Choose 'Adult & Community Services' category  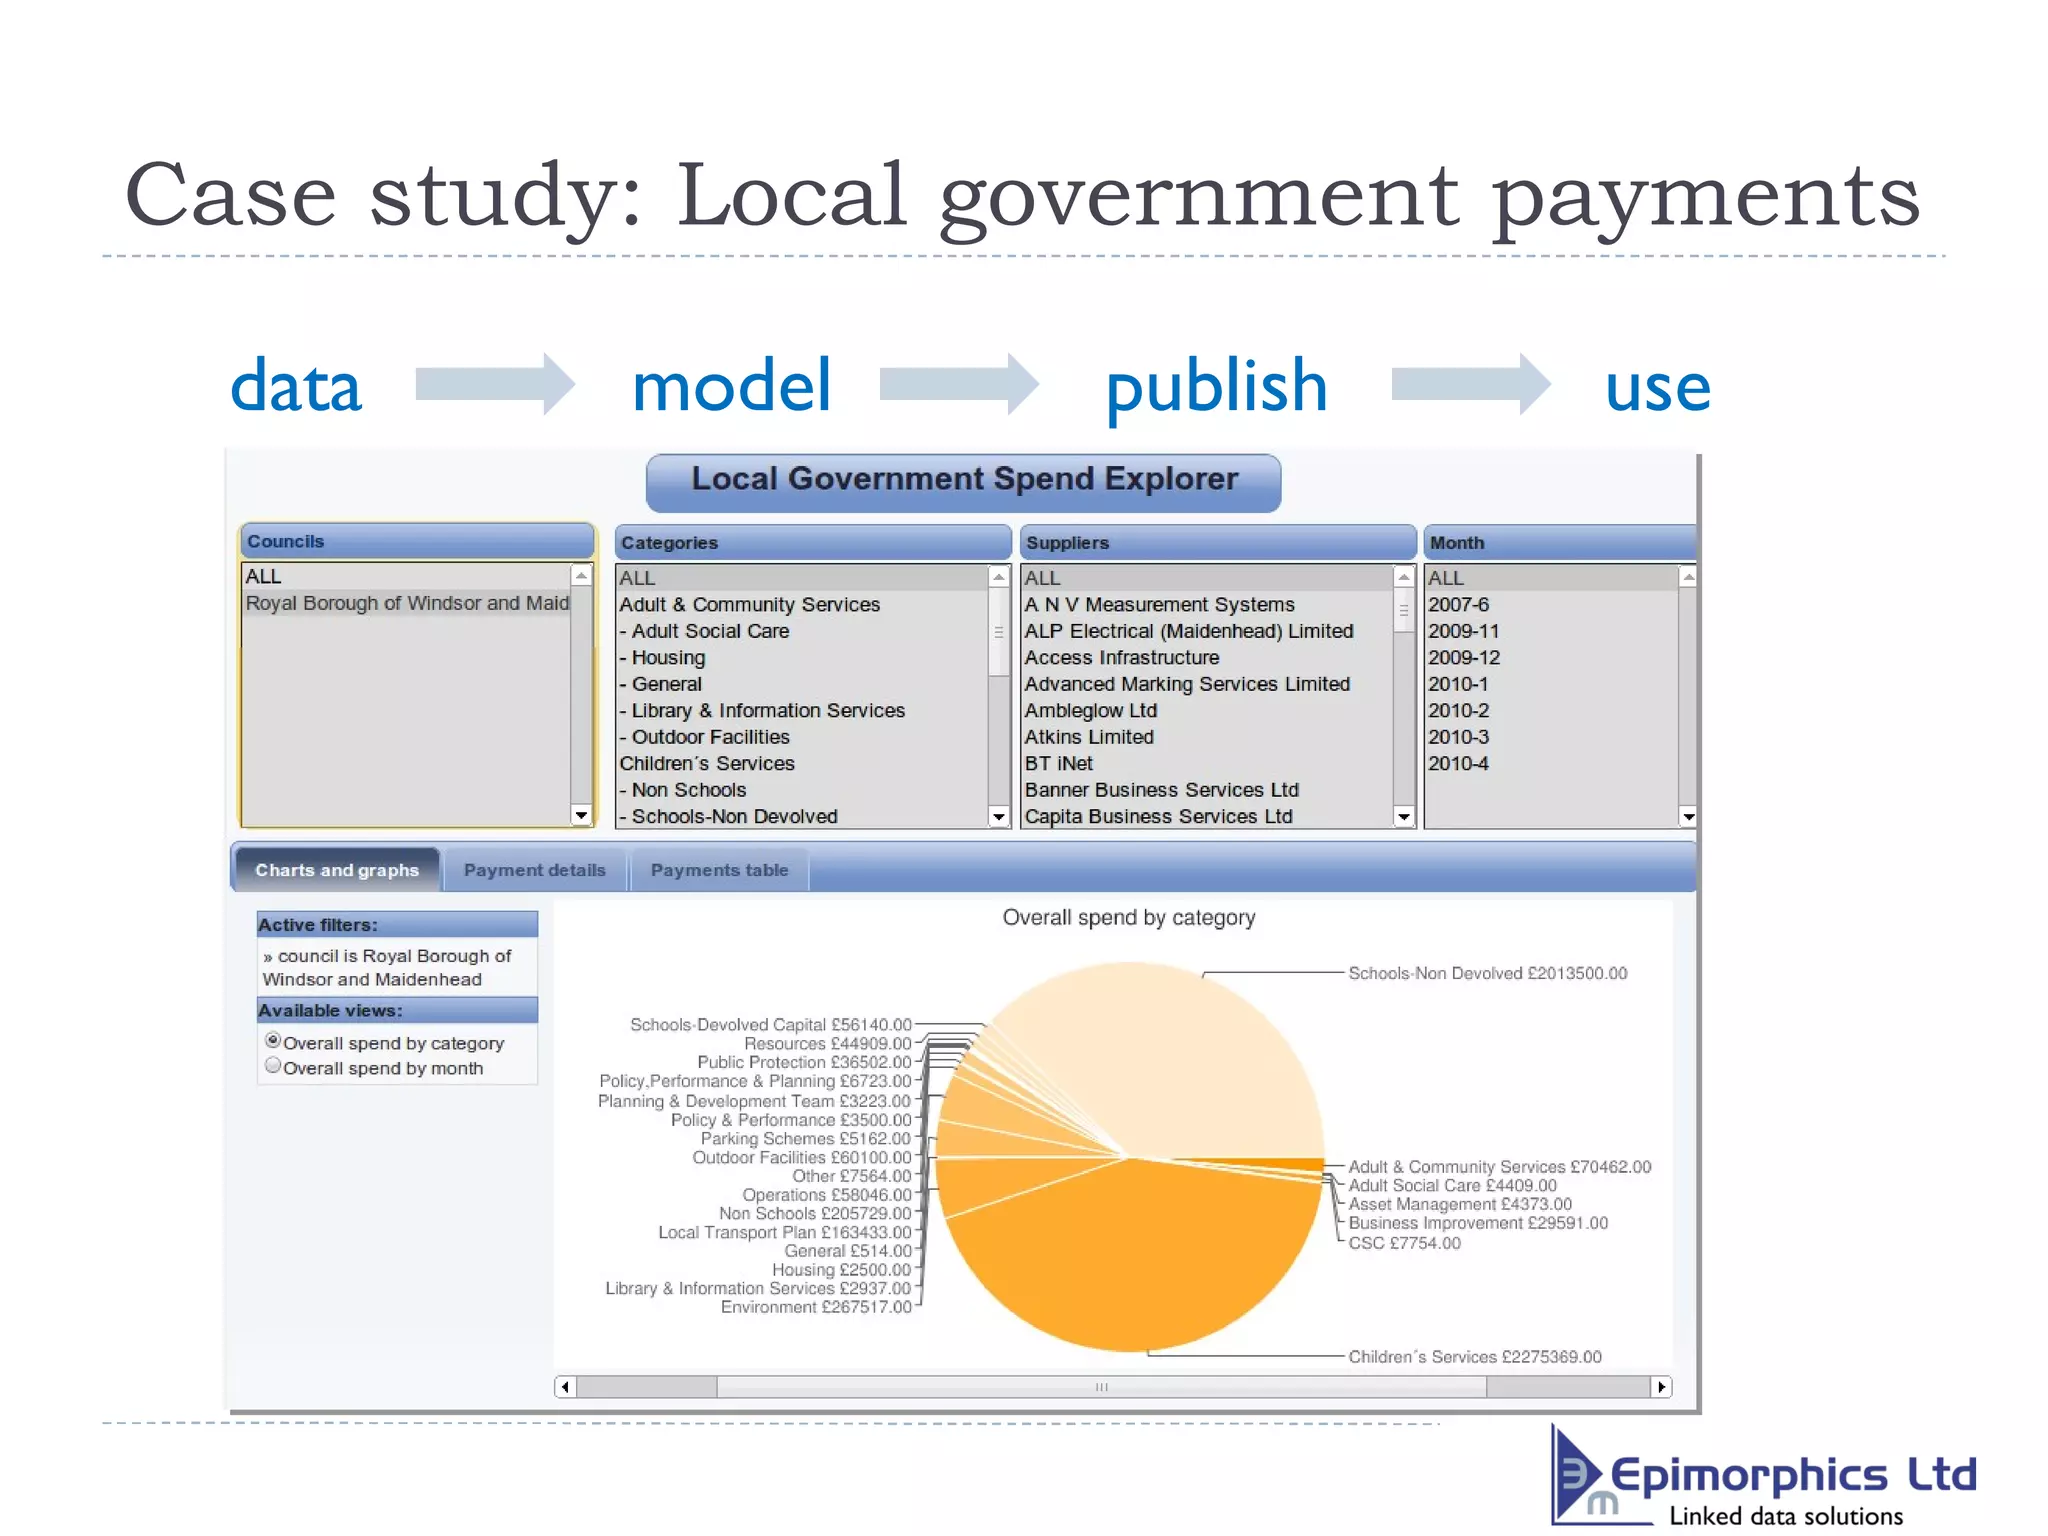tap(802, 604)
